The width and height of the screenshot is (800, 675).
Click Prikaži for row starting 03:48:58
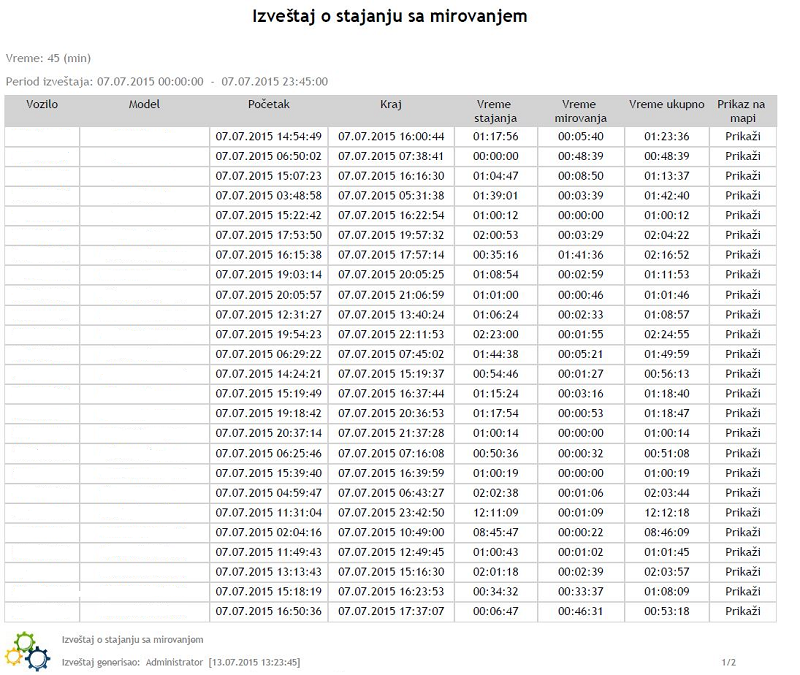coord(742,195)
